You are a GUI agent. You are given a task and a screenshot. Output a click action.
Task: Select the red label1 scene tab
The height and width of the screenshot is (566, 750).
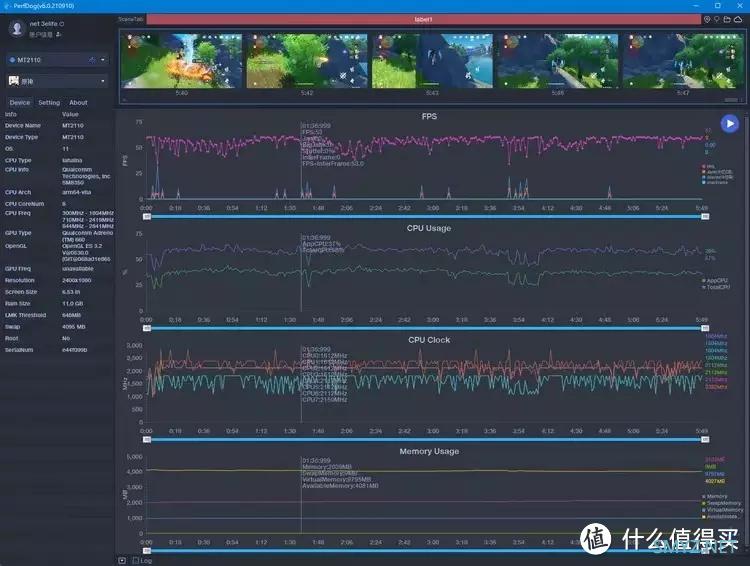tap(423, 19)
